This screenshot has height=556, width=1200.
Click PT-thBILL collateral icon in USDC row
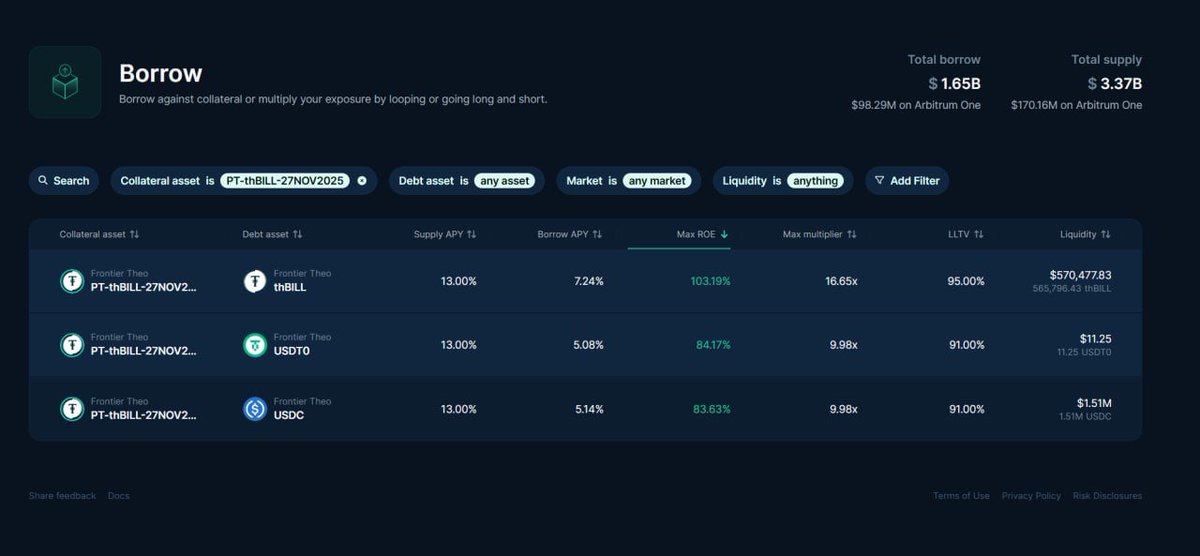coord(72,409)
